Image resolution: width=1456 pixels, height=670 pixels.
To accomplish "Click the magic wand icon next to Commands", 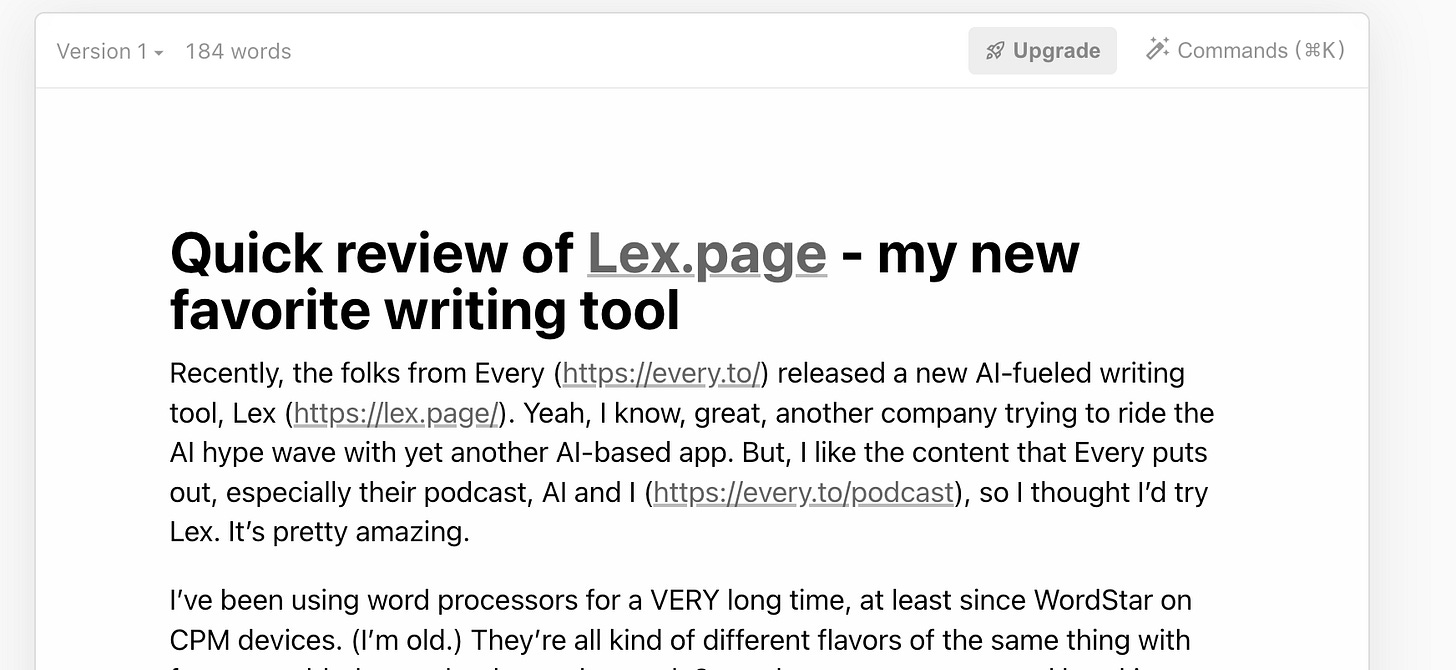I will click(1157, 47).
